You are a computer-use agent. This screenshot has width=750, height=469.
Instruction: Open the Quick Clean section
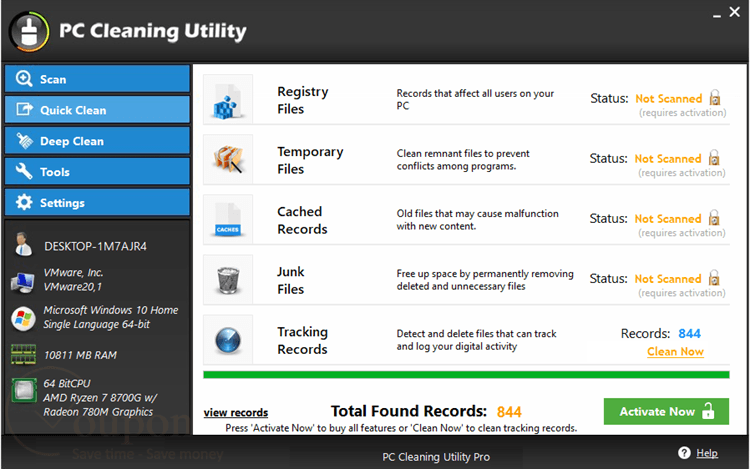[x=98, y=109]
